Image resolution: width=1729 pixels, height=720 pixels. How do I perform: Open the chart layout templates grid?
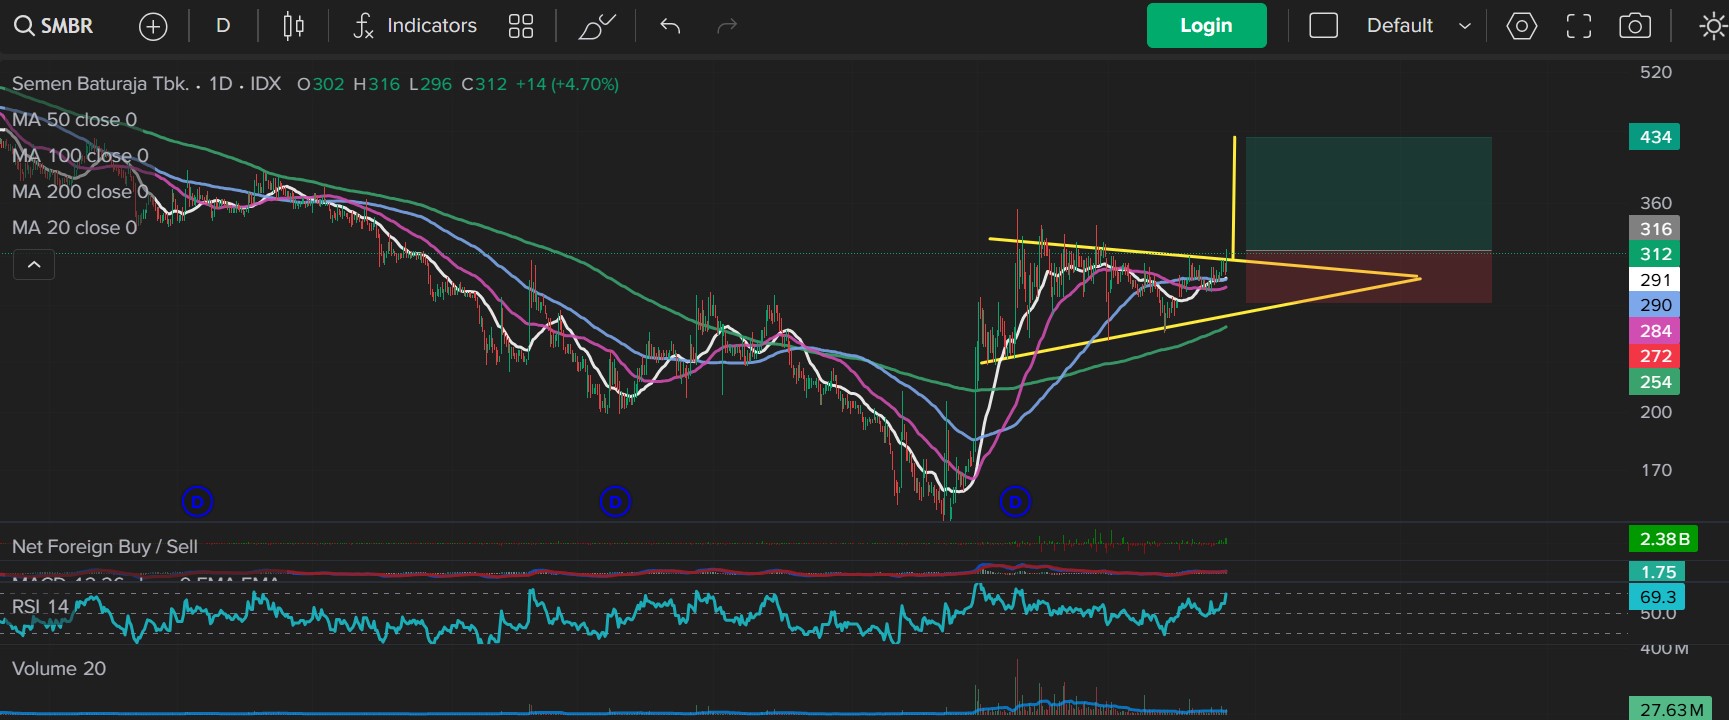521,26
